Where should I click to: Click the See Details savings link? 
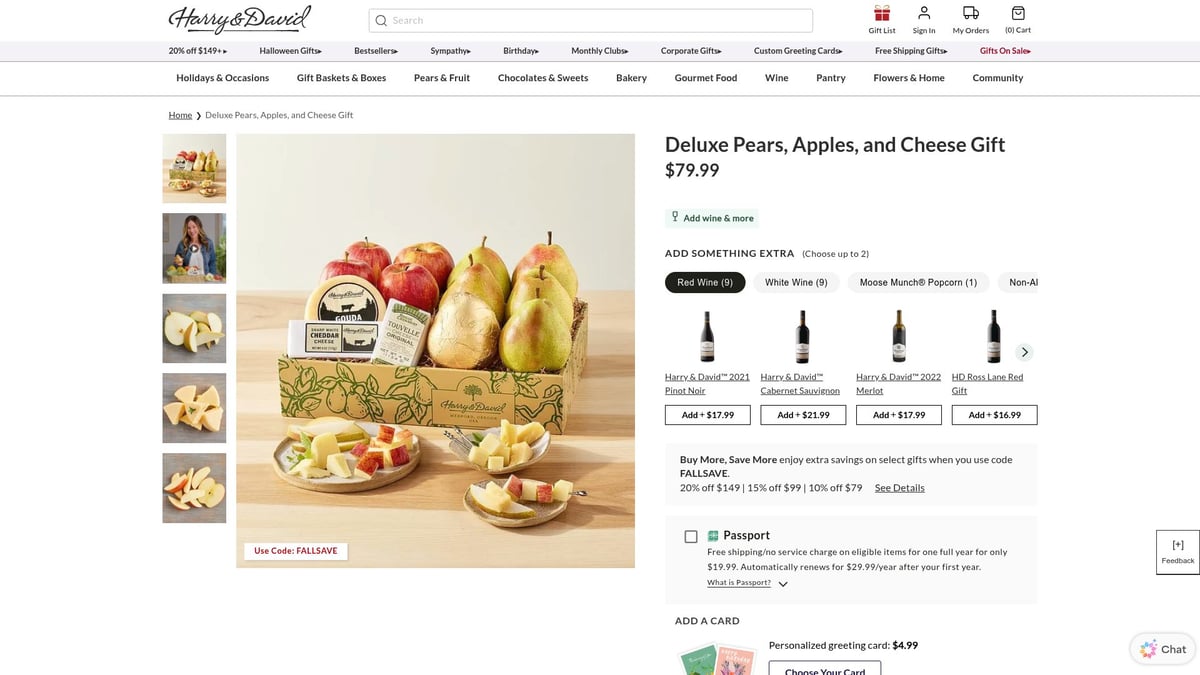coord(898,487)
